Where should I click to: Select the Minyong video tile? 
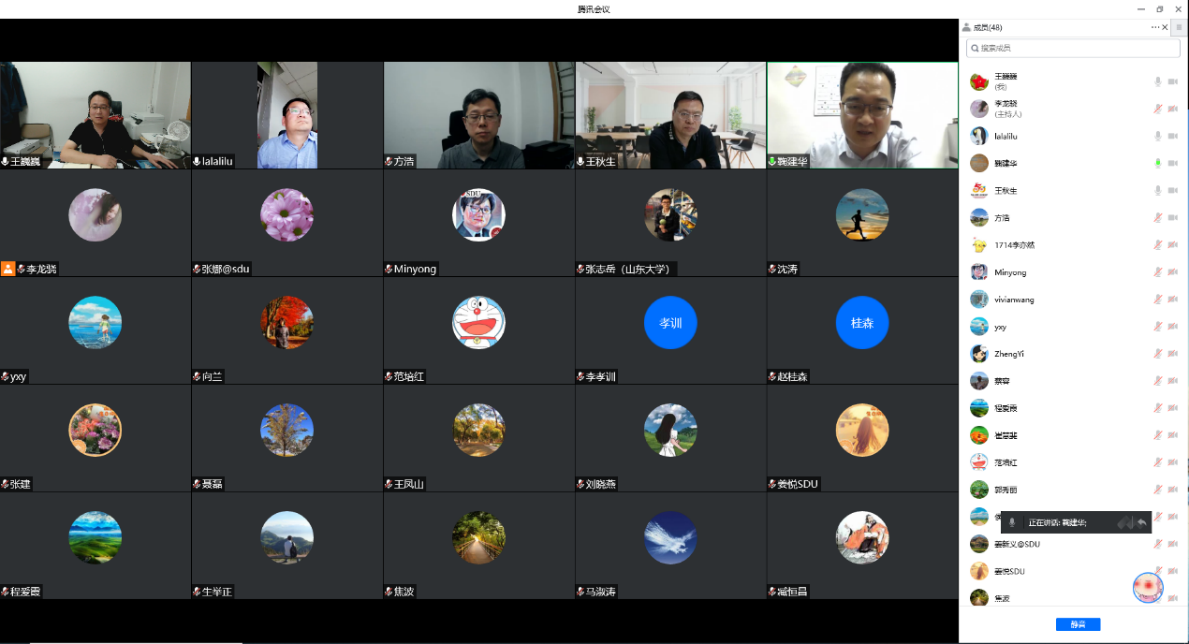tap(479, 222)
